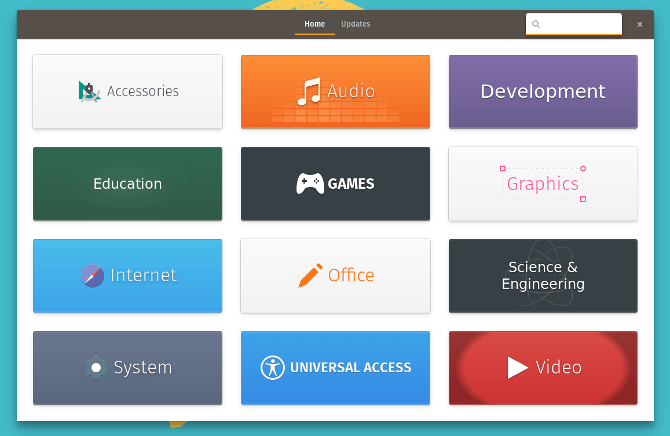Select the Office category
The width and height of the screenshot is (670, 436).
[x=335, y=276]
